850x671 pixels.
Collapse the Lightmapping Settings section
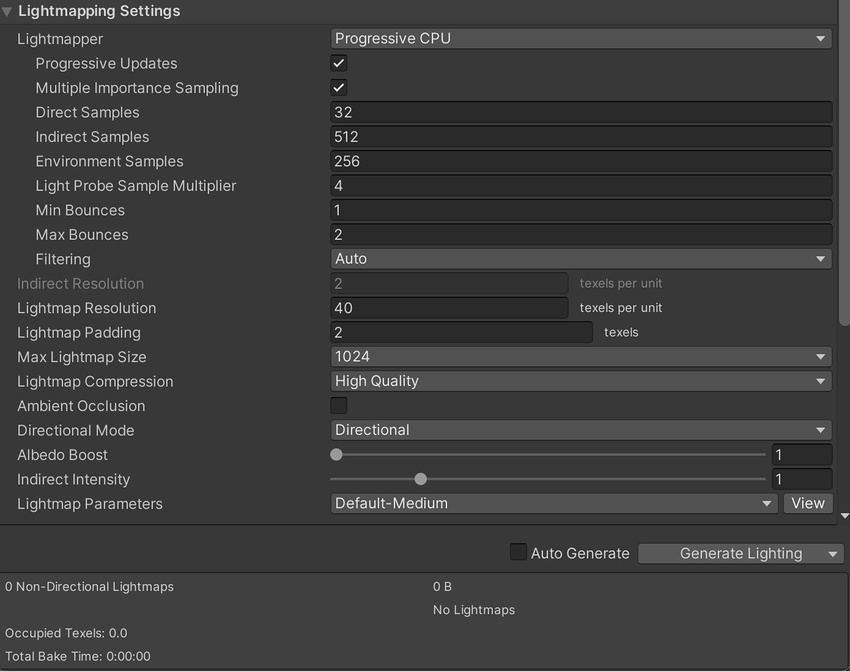pyautogui.click(x=8, y=12)
